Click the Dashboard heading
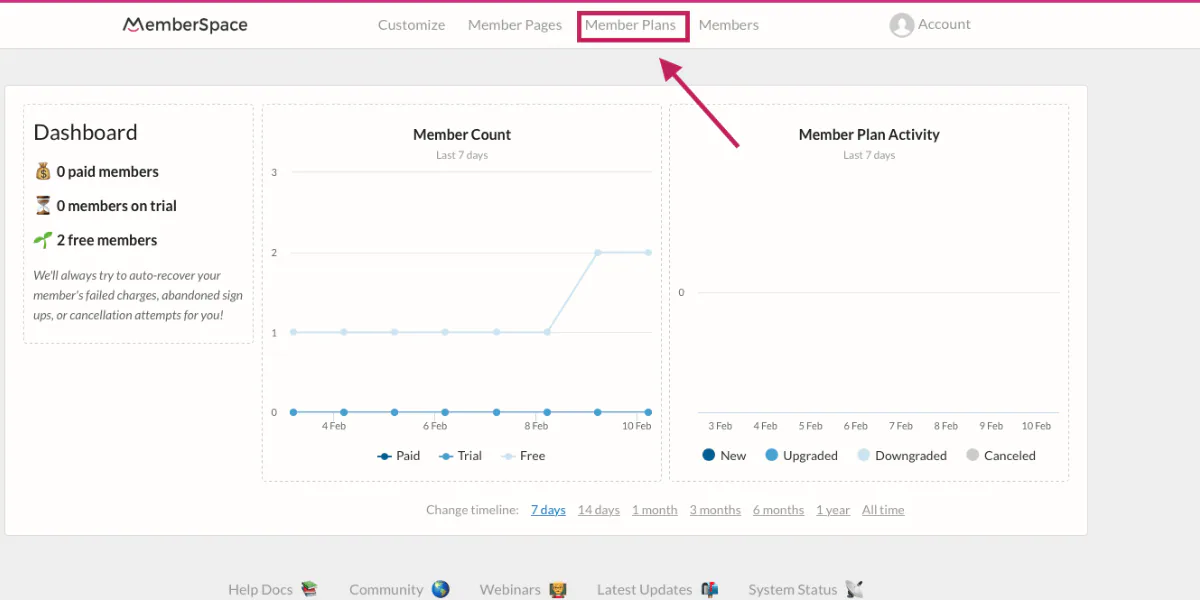Screen dimensions: 1200x600 point(85,133)
